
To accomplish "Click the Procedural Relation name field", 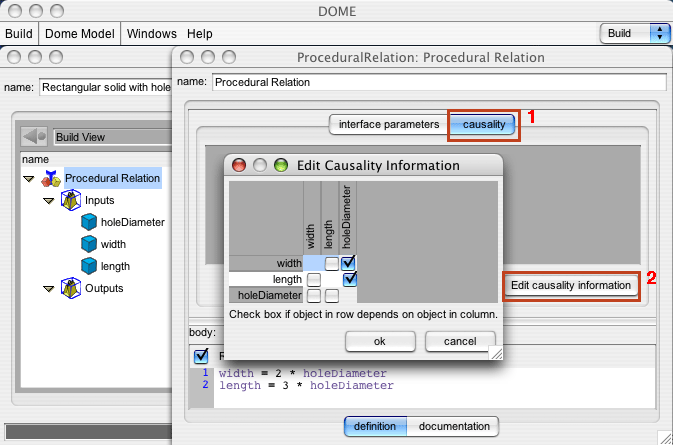I will pyautogui.click(x=439, y=82).
